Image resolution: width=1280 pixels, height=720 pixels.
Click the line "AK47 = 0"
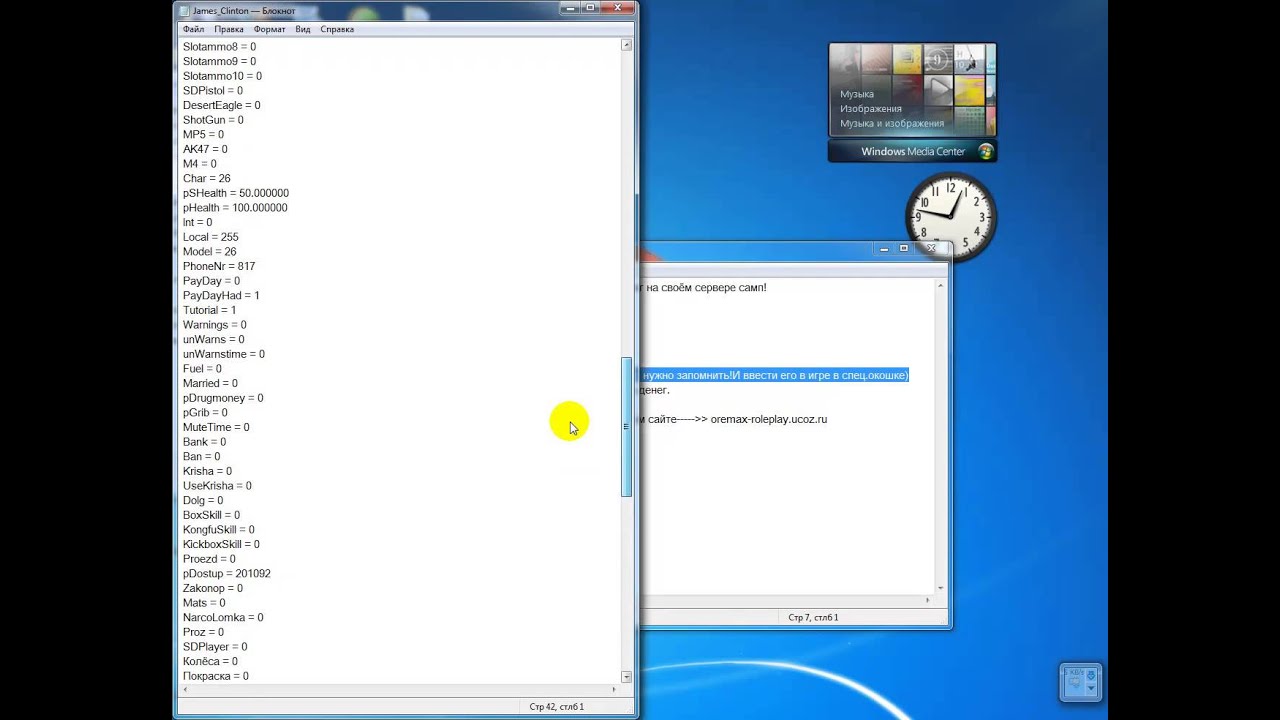pos(205,149)
